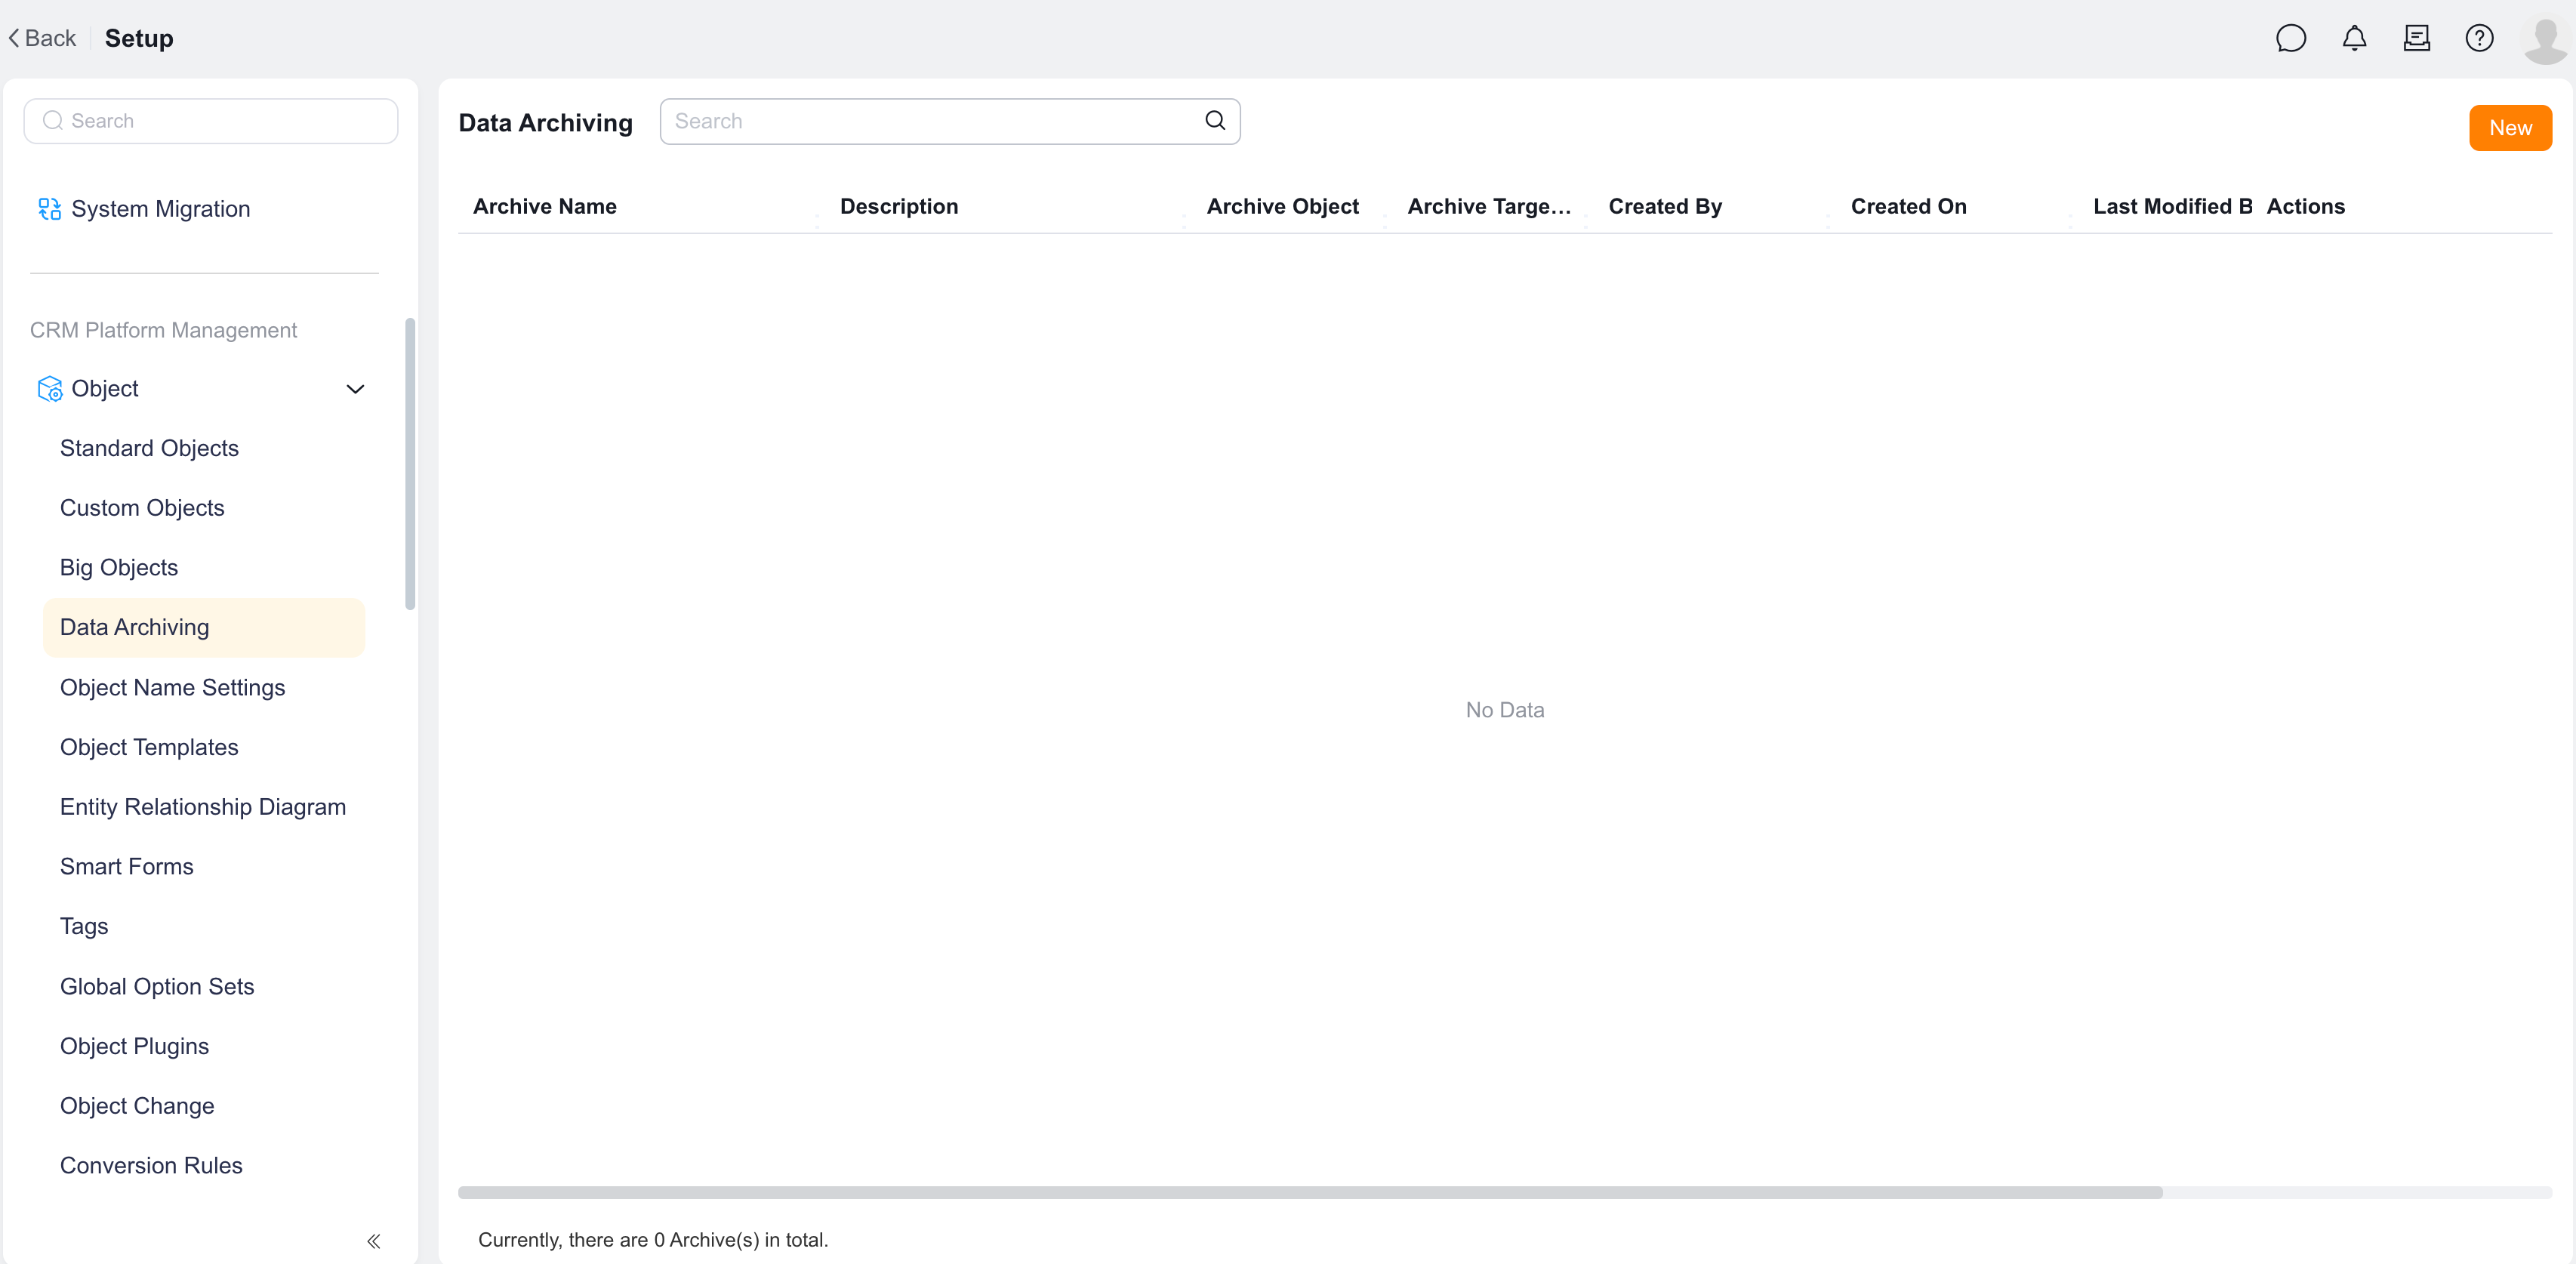Open the notifications bell

[x=2354, y=38]
